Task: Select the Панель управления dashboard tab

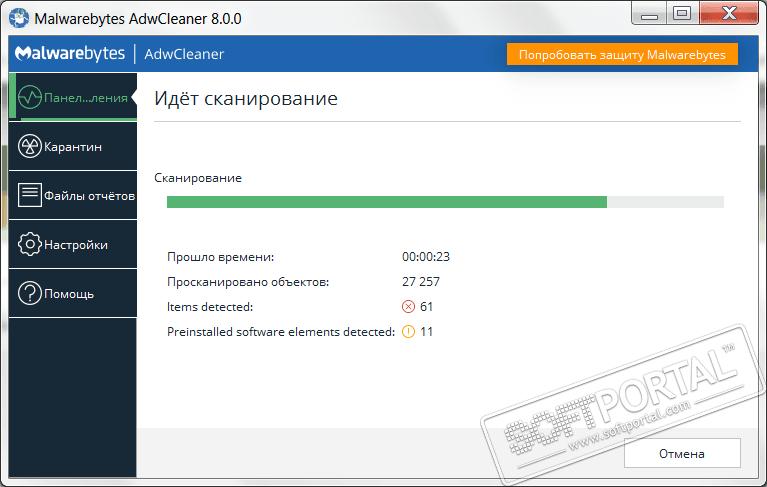Action: pos(73,96)
